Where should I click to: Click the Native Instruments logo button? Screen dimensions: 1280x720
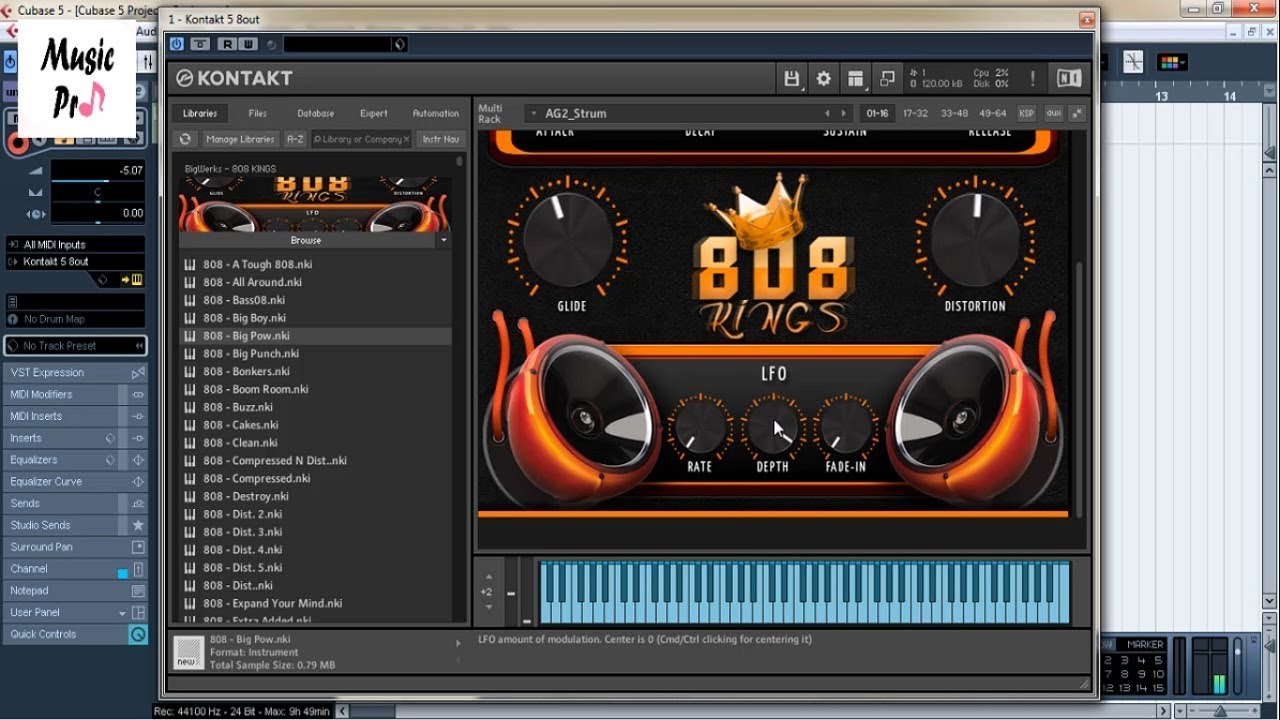(1069, 78)
